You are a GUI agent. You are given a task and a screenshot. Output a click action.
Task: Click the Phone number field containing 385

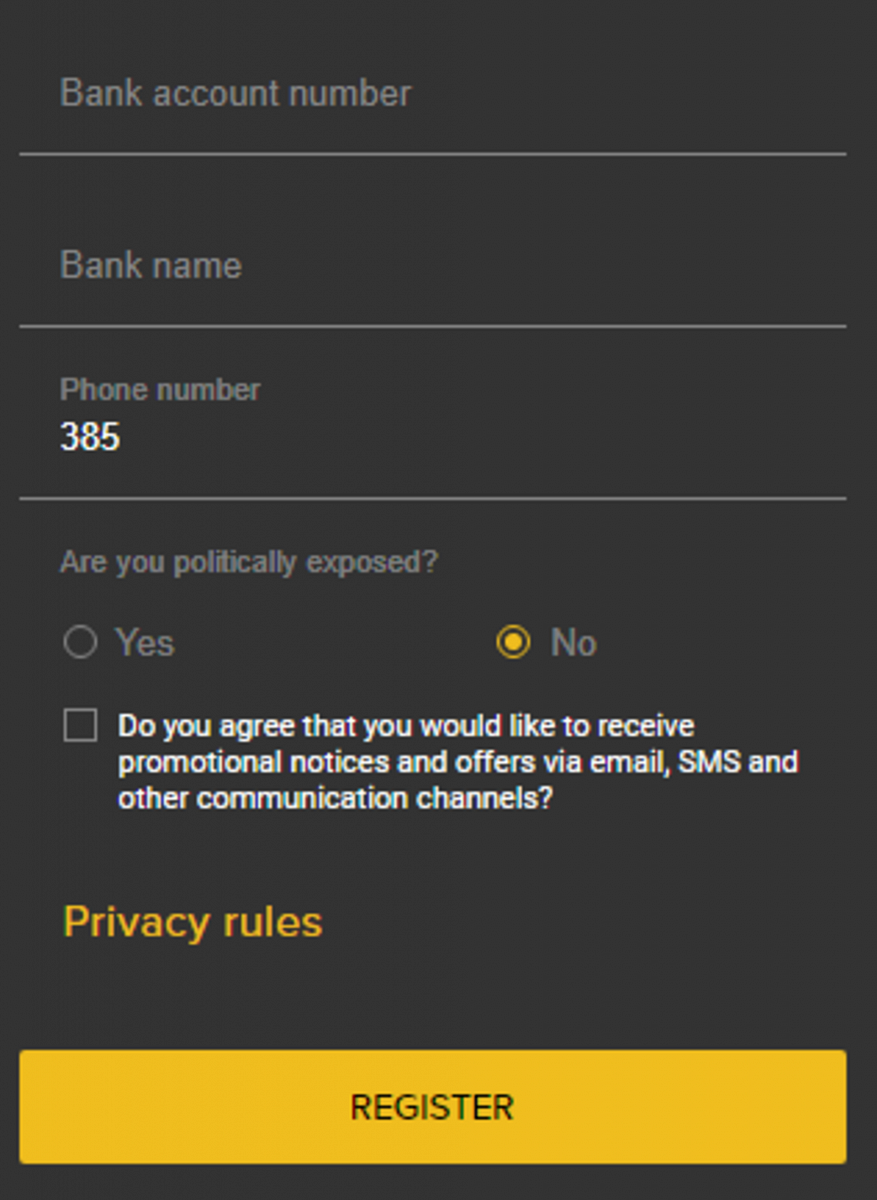(430, 438)
